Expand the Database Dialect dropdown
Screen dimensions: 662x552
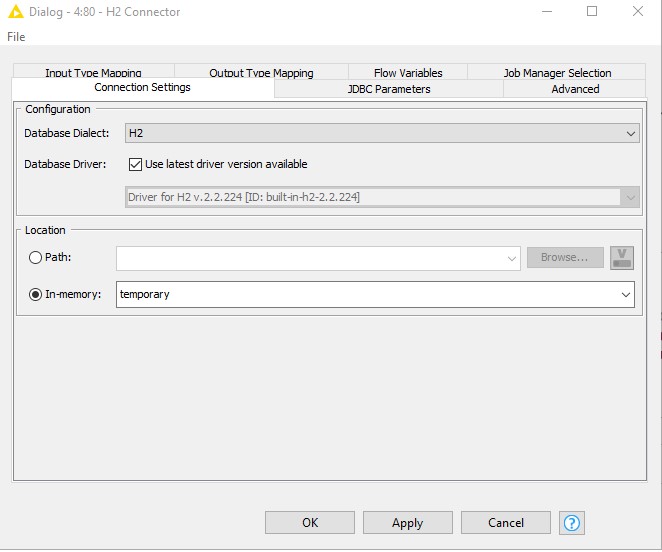coord(630,133)
